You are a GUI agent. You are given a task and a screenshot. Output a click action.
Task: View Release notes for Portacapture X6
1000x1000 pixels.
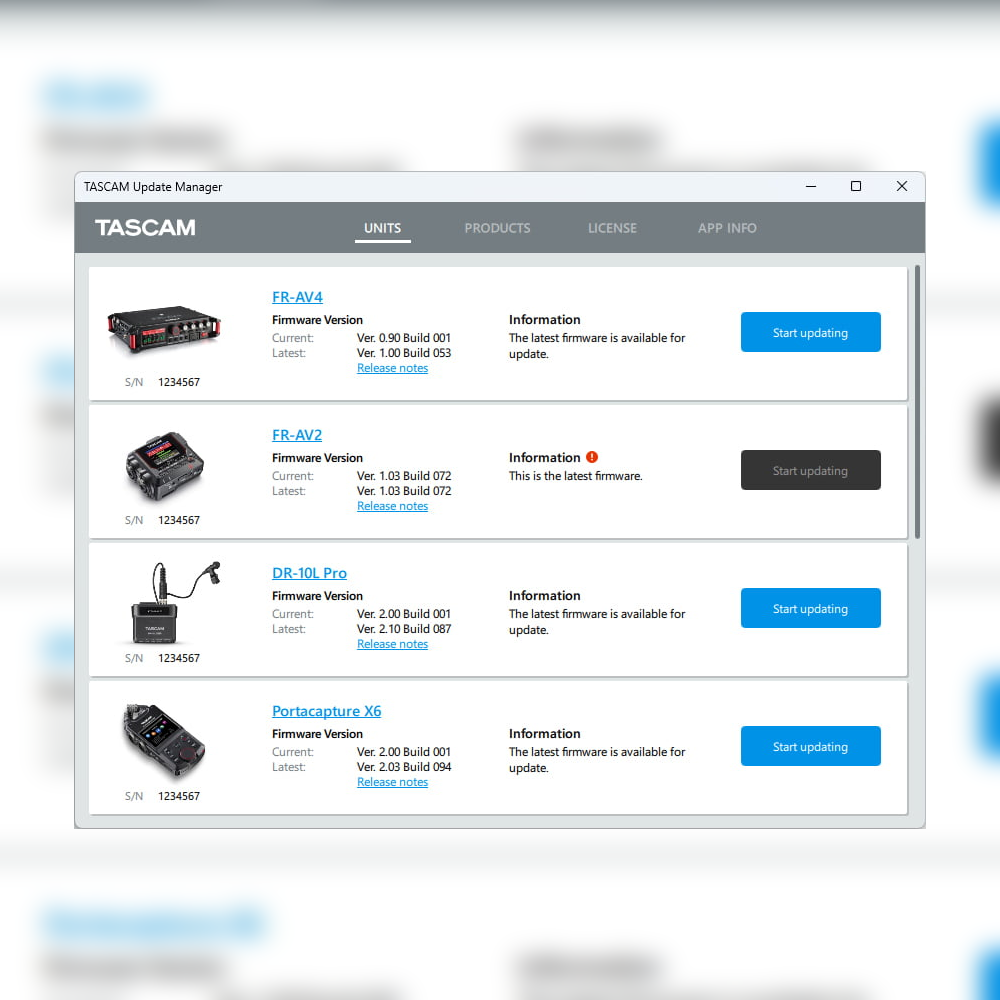pos(392,782)
